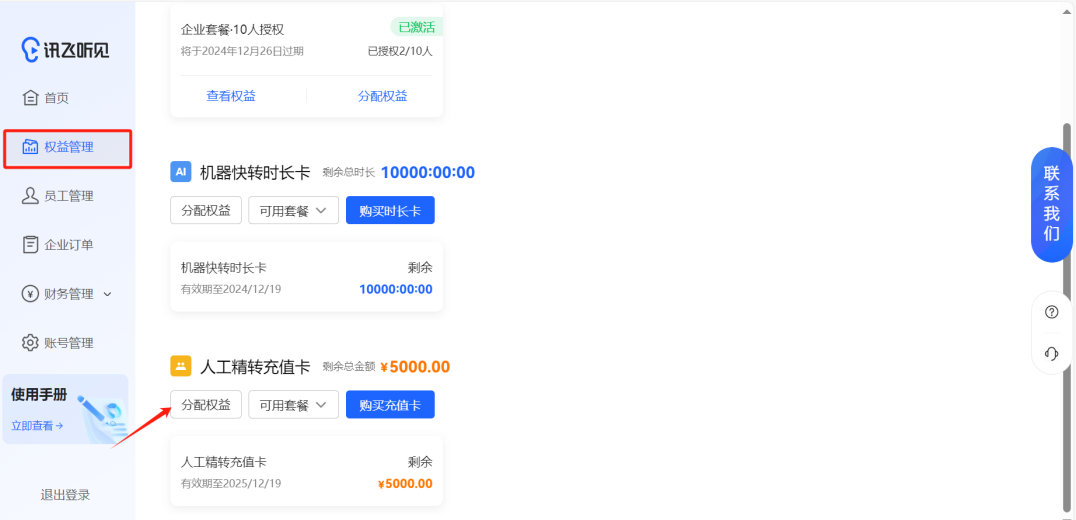Screen dimensions: 1076x520
Task: Expand the 财务管理 submenu chevron
Action: [108, 294]
